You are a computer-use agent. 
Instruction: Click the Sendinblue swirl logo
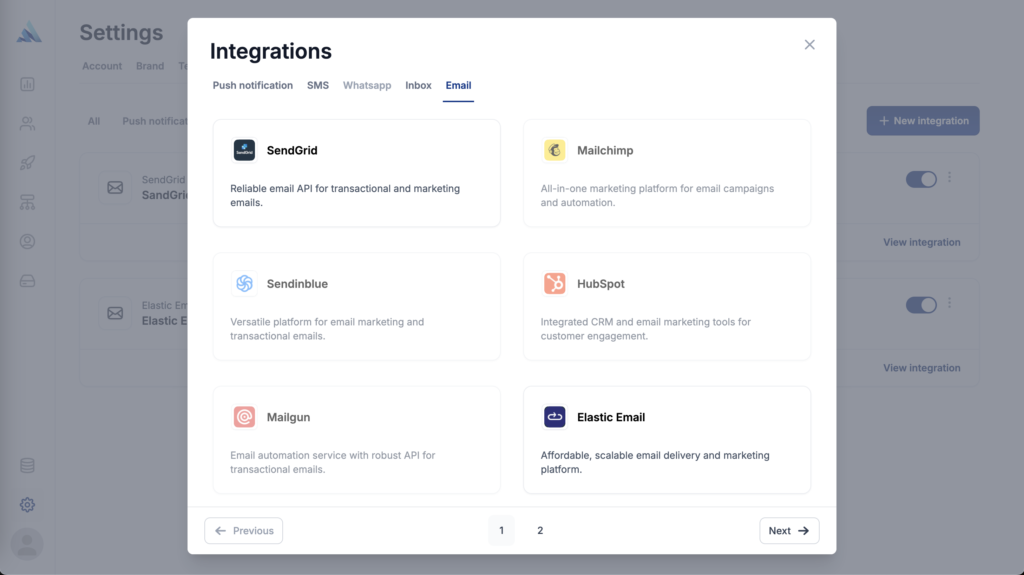pyautogui.click(x=244, y=284)
